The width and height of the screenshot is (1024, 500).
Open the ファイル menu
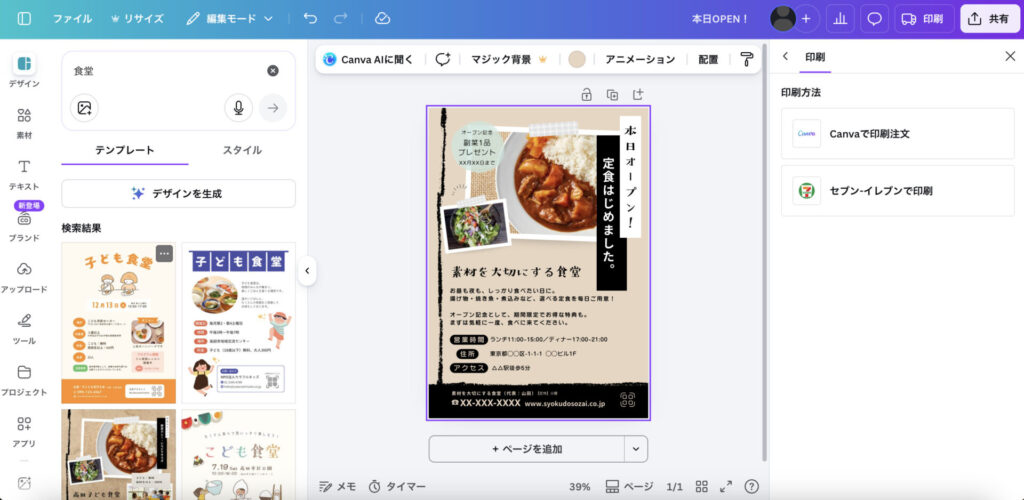click(72, 18)
